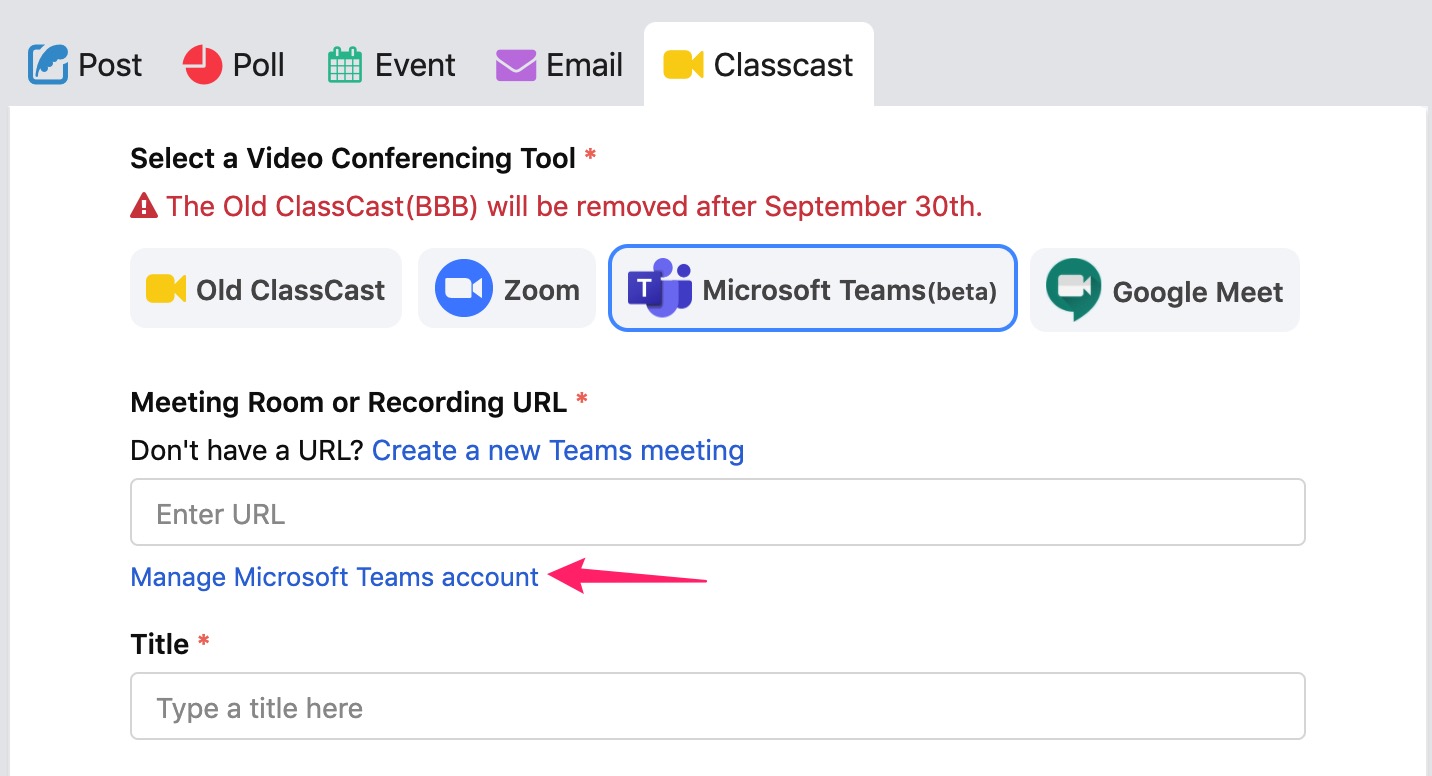Click the yellow Classcast camera icon
This screenshot has width=1432, height=776.
pyautogui.click(x=684, y=65)
